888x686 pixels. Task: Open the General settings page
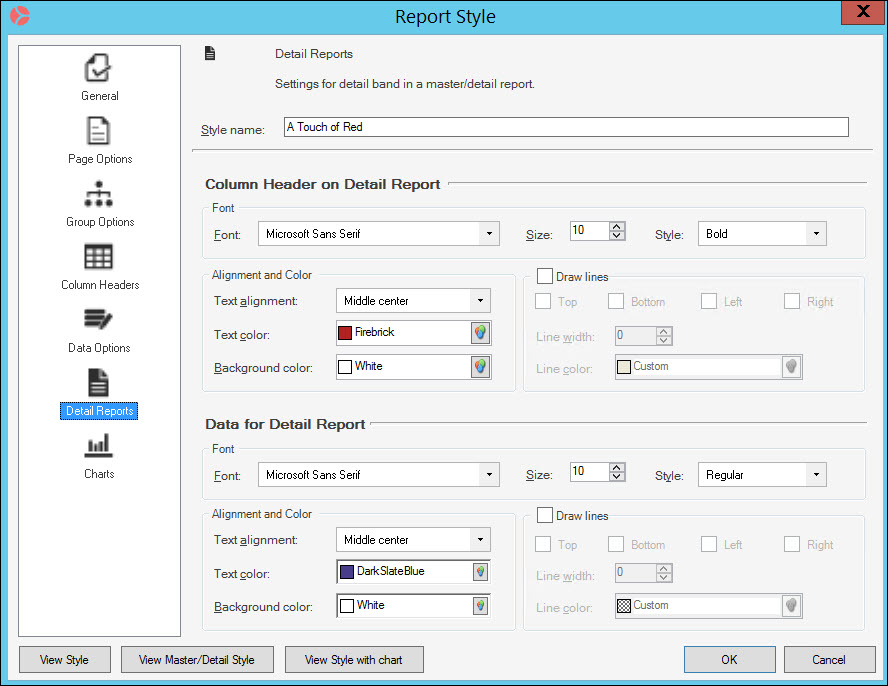coord(99,77)
